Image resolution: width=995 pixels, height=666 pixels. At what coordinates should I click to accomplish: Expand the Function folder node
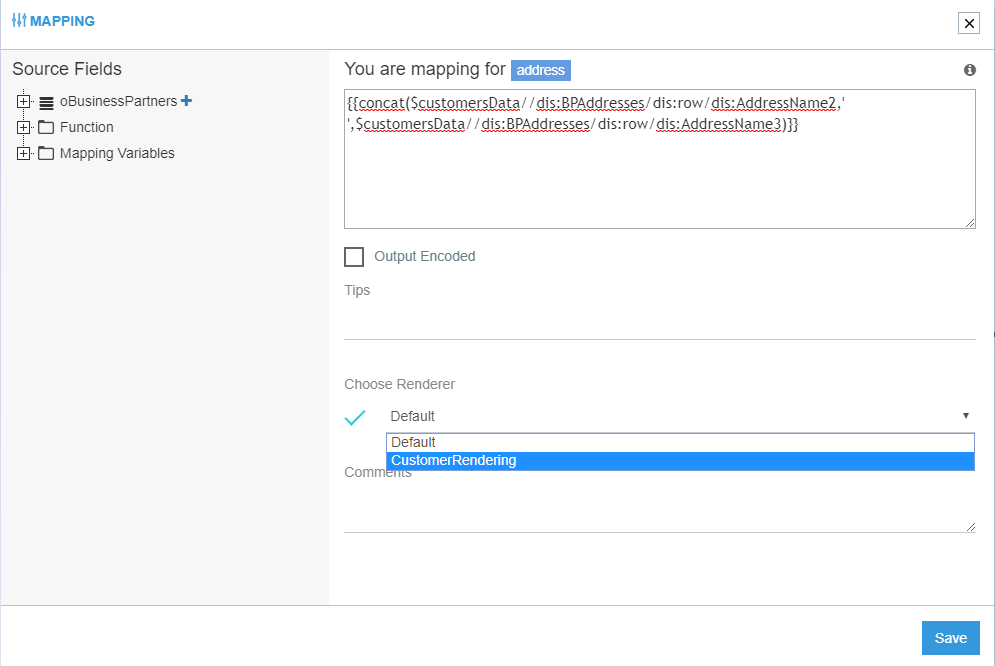(24, 127)
